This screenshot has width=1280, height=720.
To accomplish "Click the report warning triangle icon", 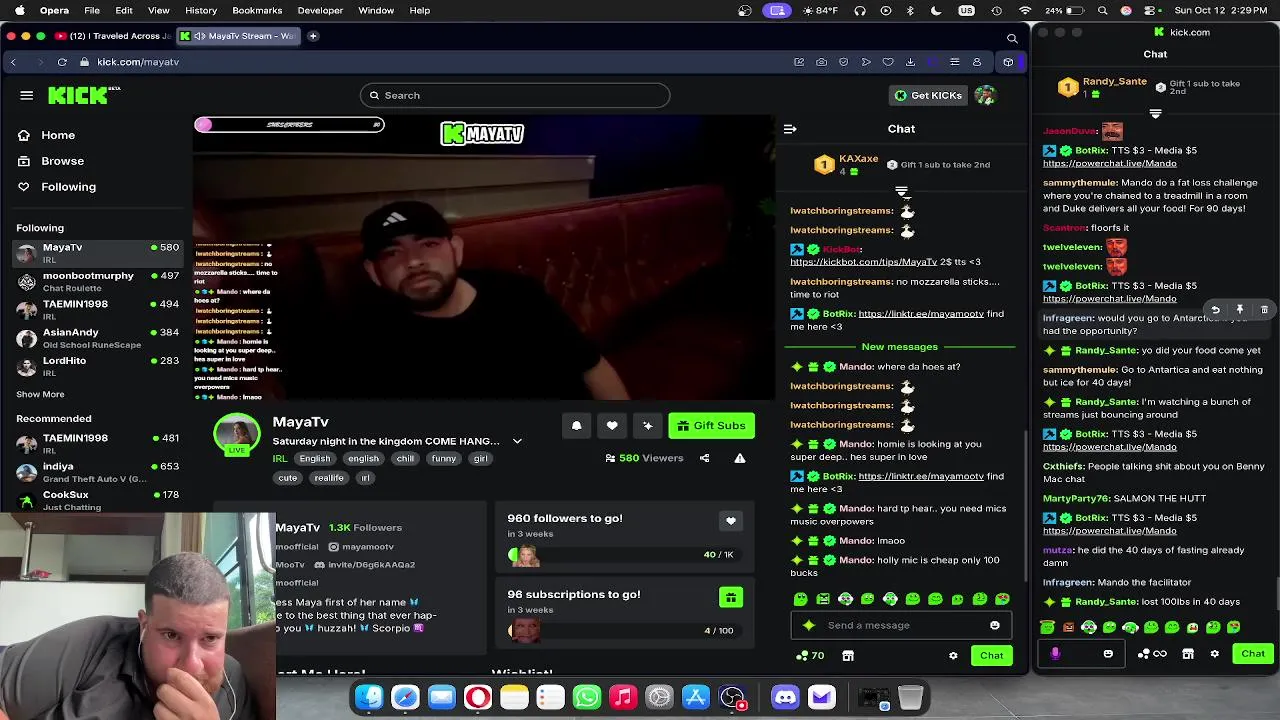I will 740,458.
